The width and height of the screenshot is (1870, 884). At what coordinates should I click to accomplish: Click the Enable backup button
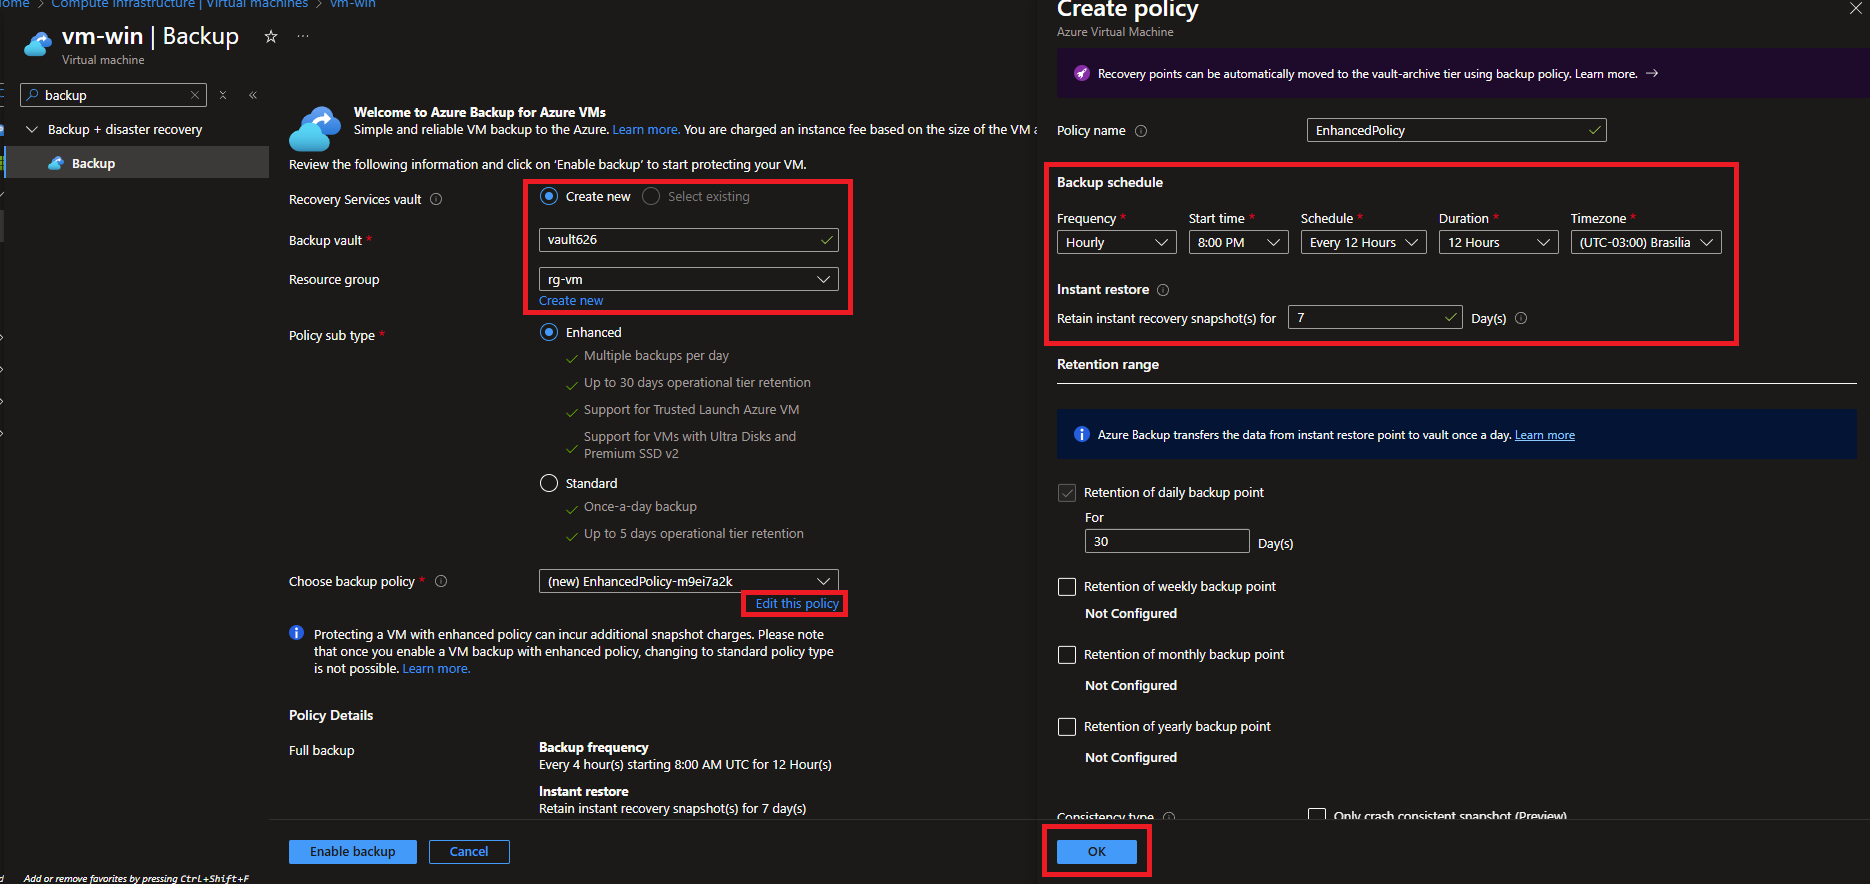click(x=352, y=852)
